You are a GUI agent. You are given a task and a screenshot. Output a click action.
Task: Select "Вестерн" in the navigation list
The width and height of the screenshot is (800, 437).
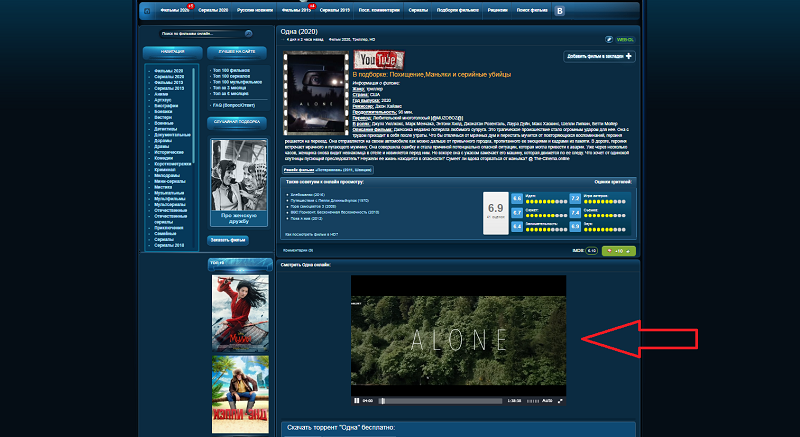tap(163, 117)
